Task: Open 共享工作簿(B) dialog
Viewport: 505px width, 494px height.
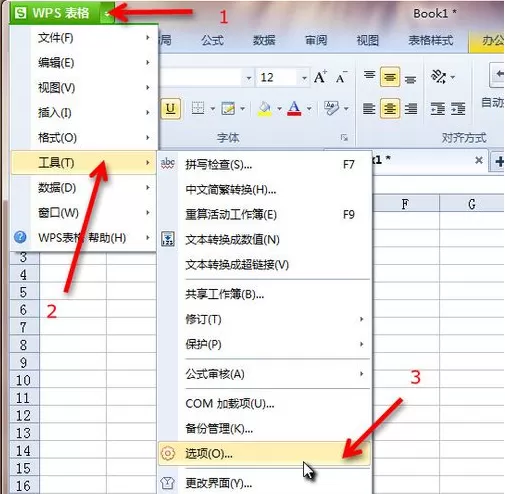Action: (265, 294)
